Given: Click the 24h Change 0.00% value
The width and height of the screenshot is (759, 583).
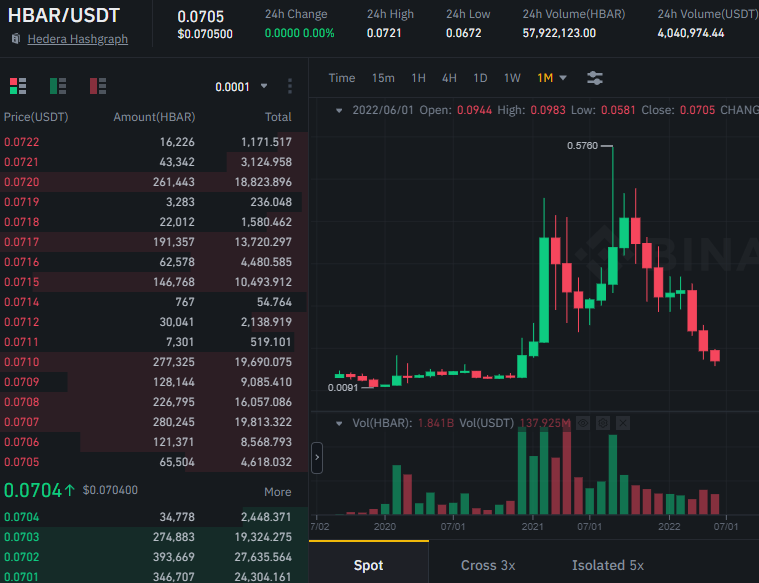Looking at the screenshot, I should pos(319,33).
